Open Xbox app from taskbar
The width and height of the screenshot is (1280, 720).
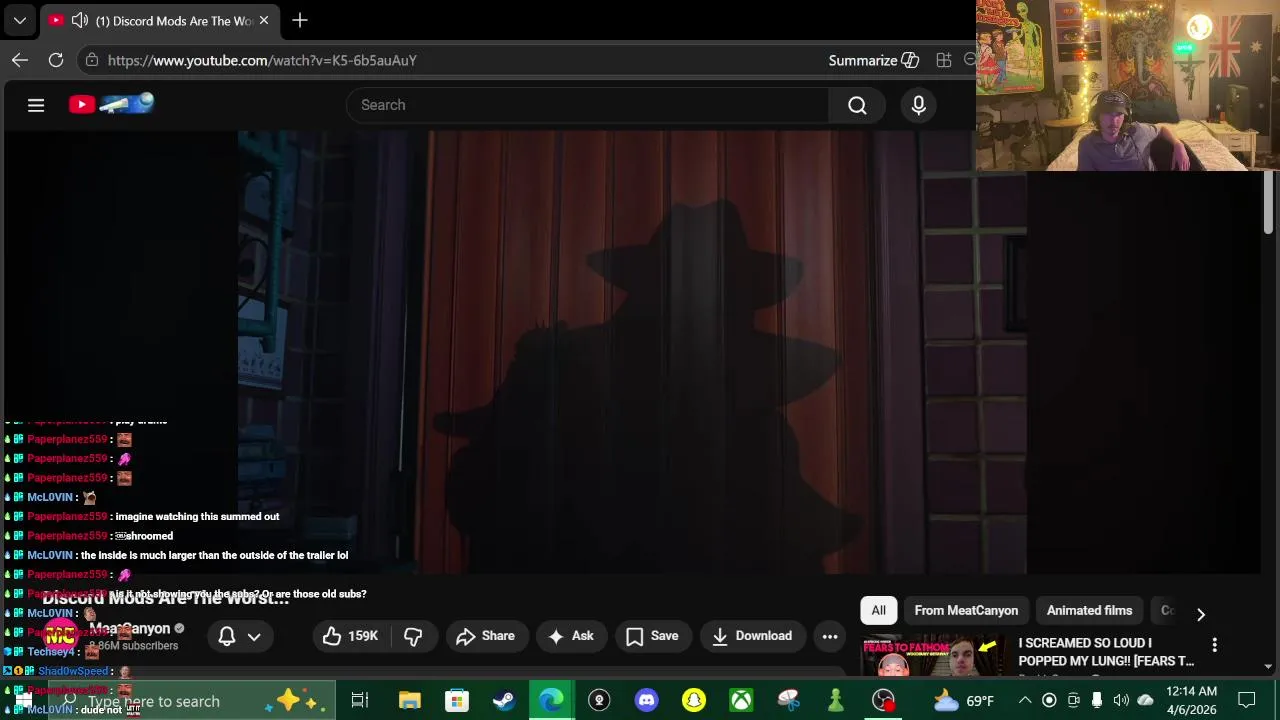tap(741, 701)
